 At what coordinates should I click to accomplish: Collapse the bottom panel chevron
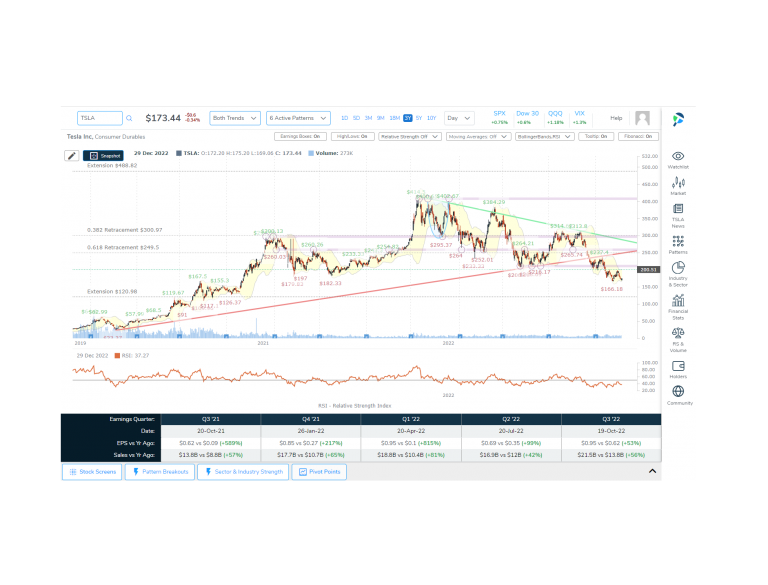click(x=652, y=471)
